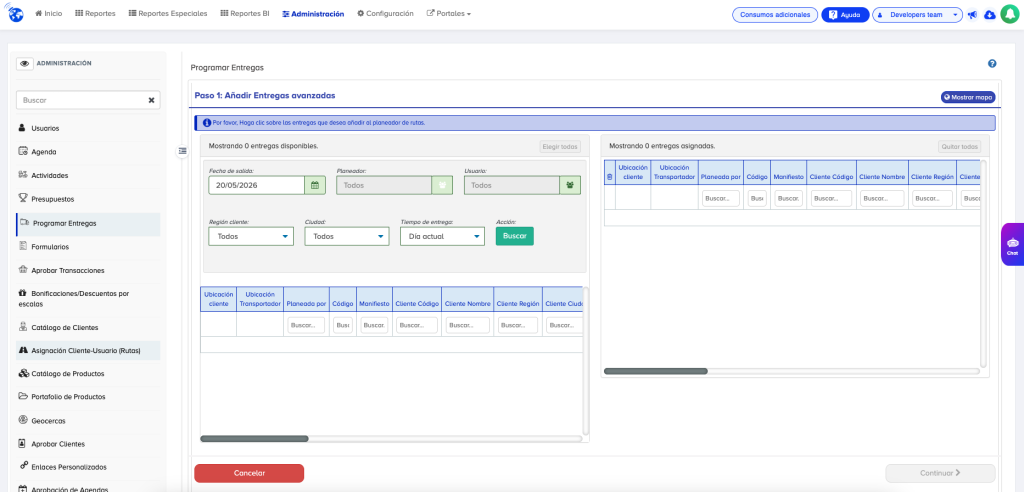Image resolution: width=1024 pixels, height=492 pixels.
Task: Open Bonificaciones/Descuentos por escalas
Action: (x=88, y=299)
